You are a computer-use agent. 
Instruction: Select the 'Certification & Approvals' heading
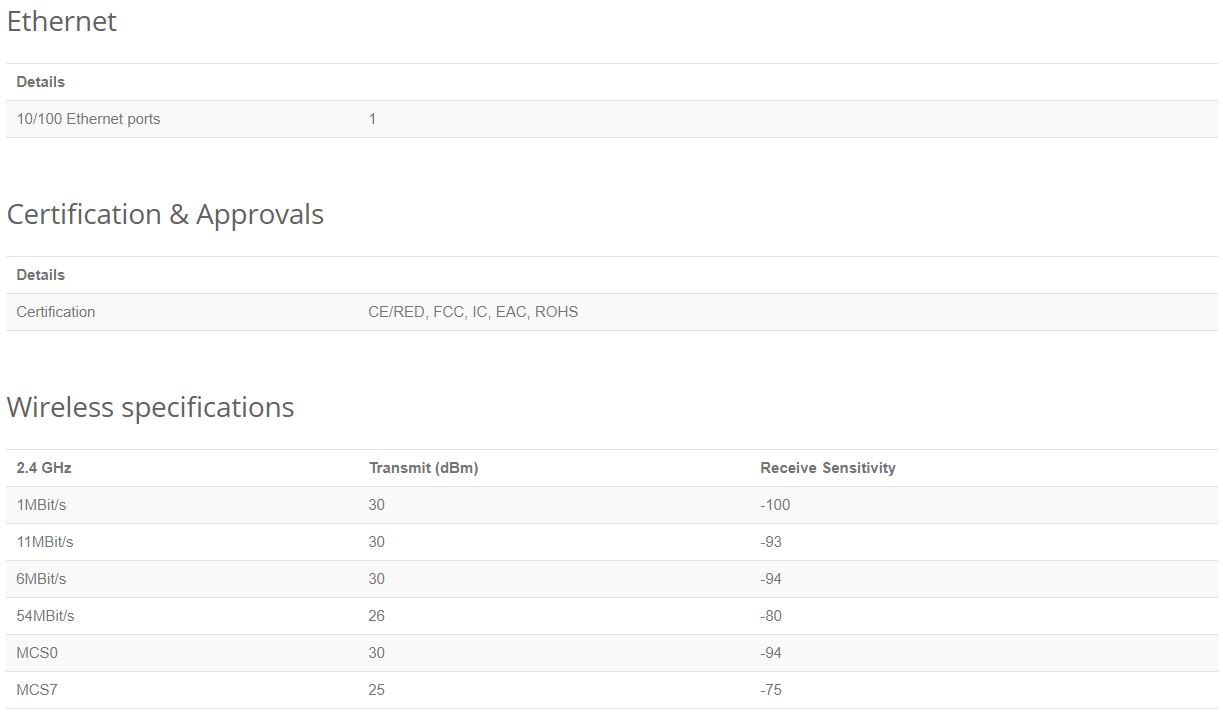165,215
